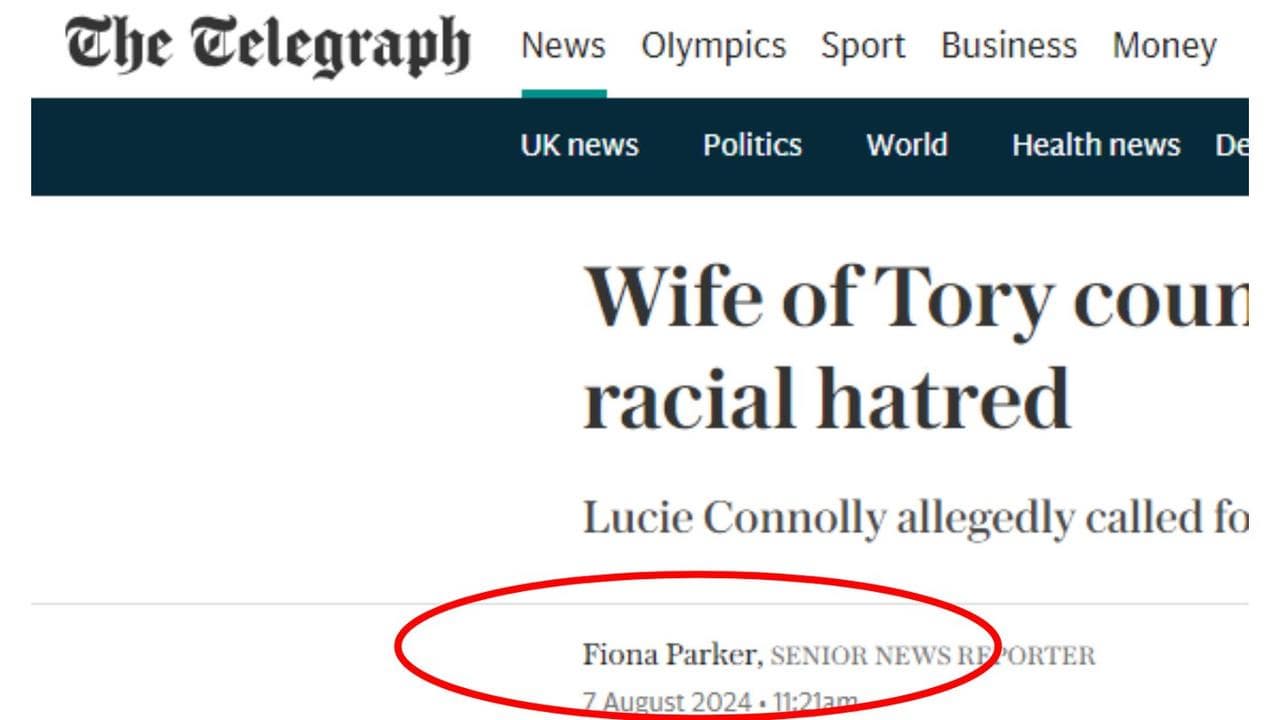Click The Telegraph masthead logo
The height and width of the screenshot is (720, 1280).
click(x=268, y=42)
